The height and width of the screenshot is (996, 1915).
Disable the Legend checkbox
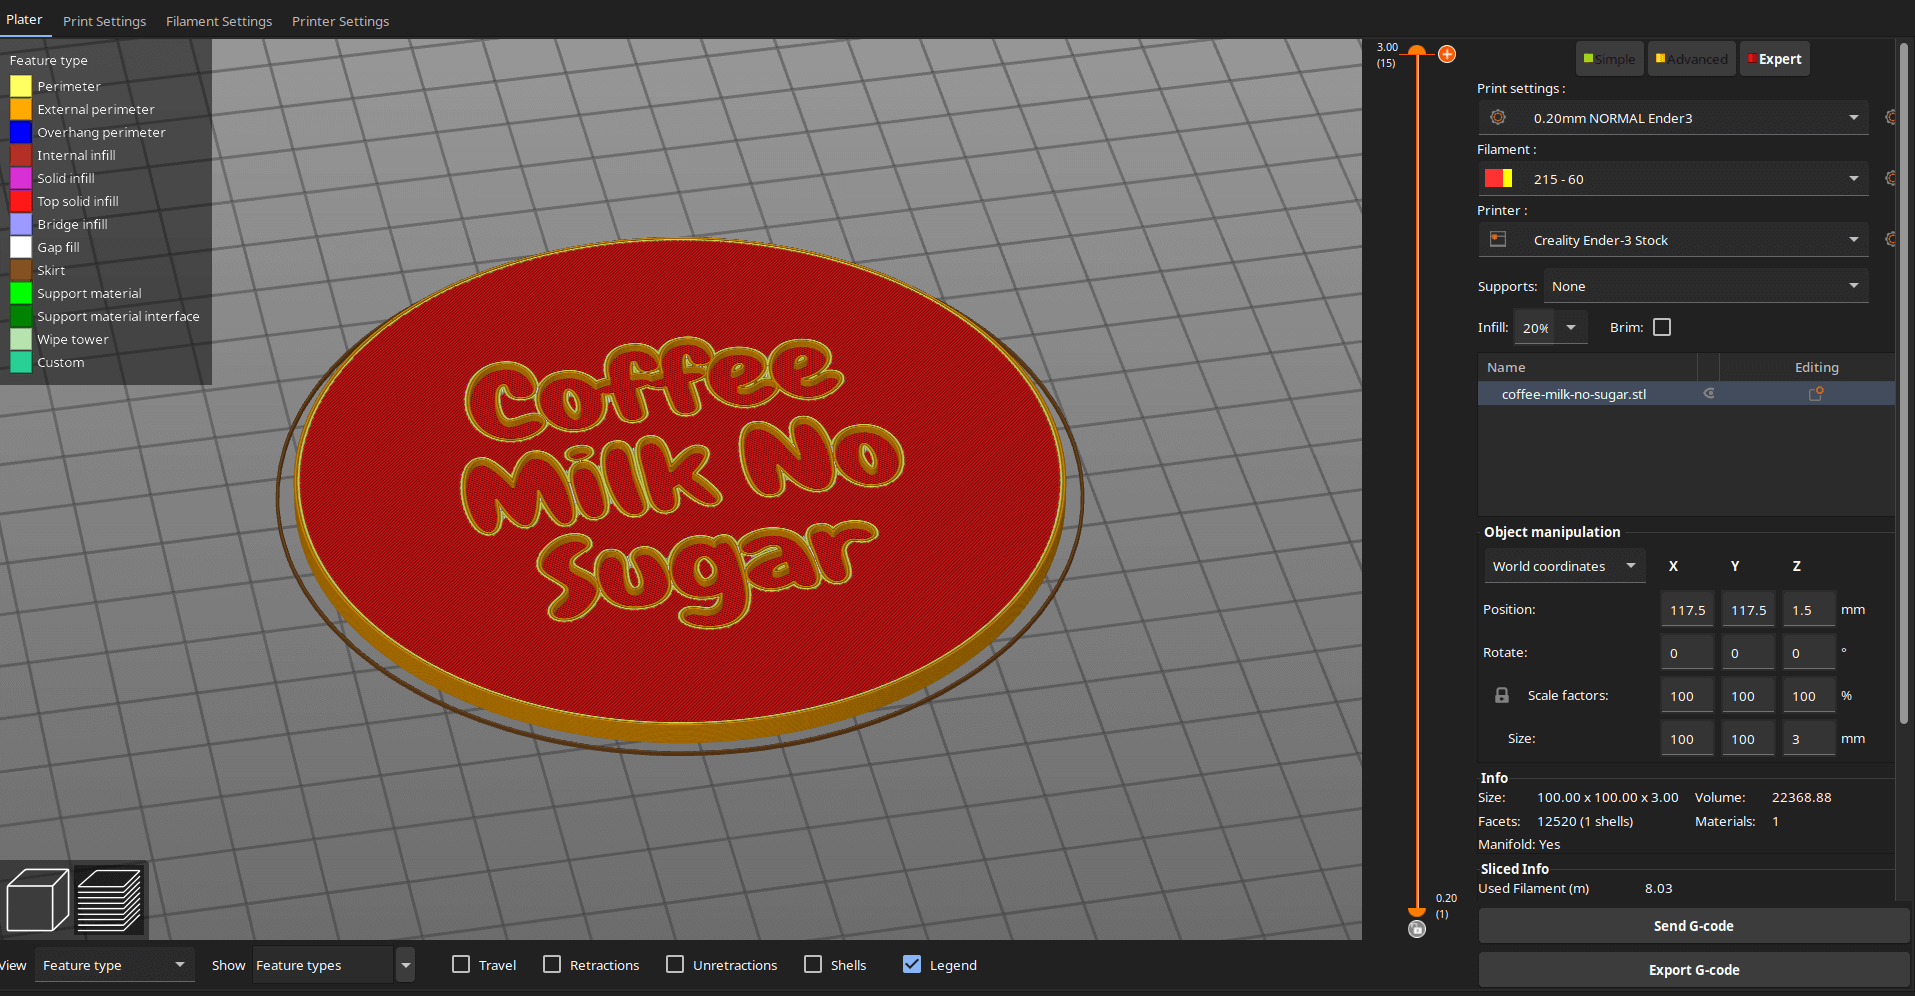pyautogui.click(x=911, y=964)
